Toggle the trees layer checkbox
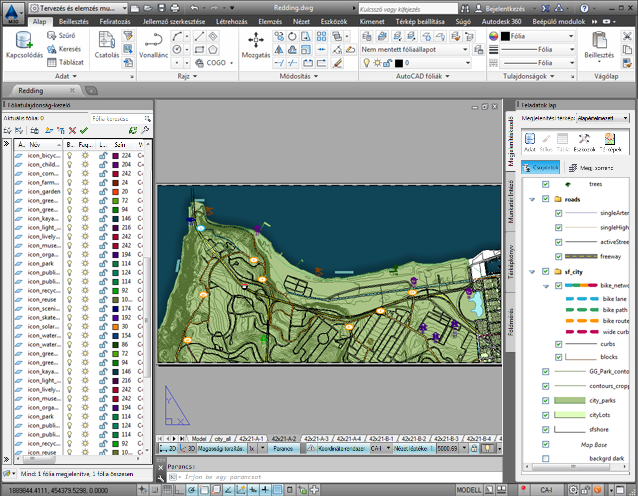The image size is (638, 496). pos(545,185)
